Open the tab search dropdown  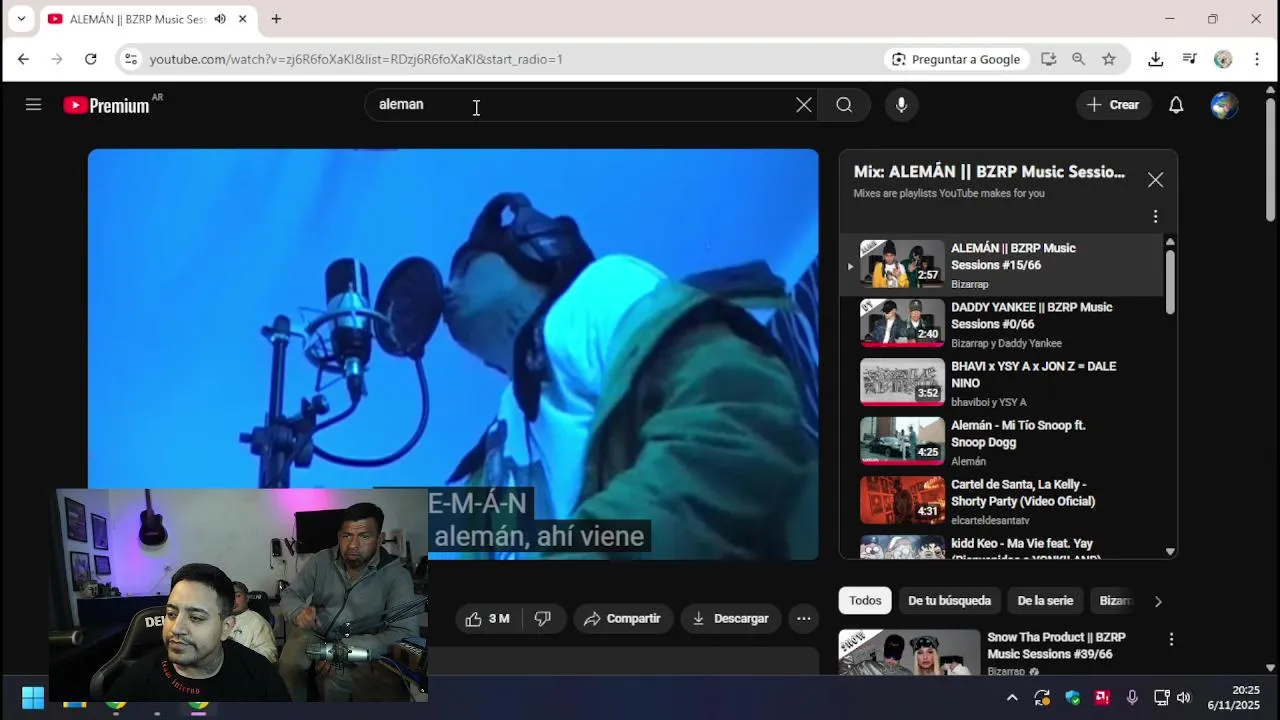[x=21, y=19]
